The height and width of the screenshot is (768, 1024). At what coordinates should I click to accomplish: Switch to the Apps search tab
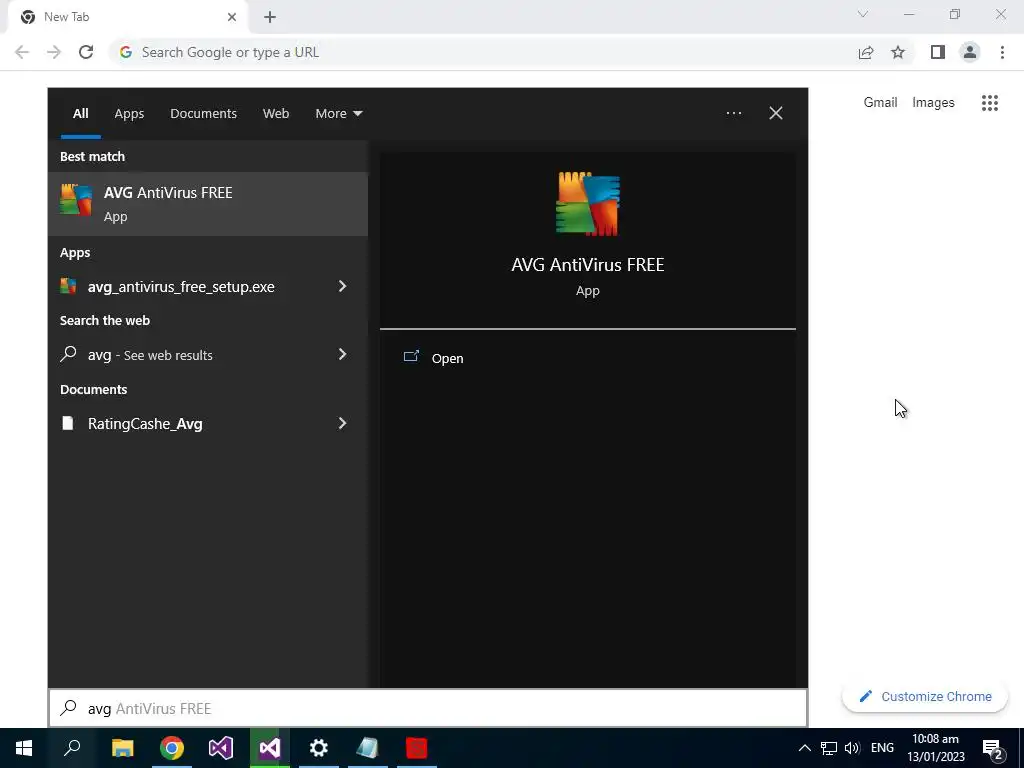coord(129,114)
